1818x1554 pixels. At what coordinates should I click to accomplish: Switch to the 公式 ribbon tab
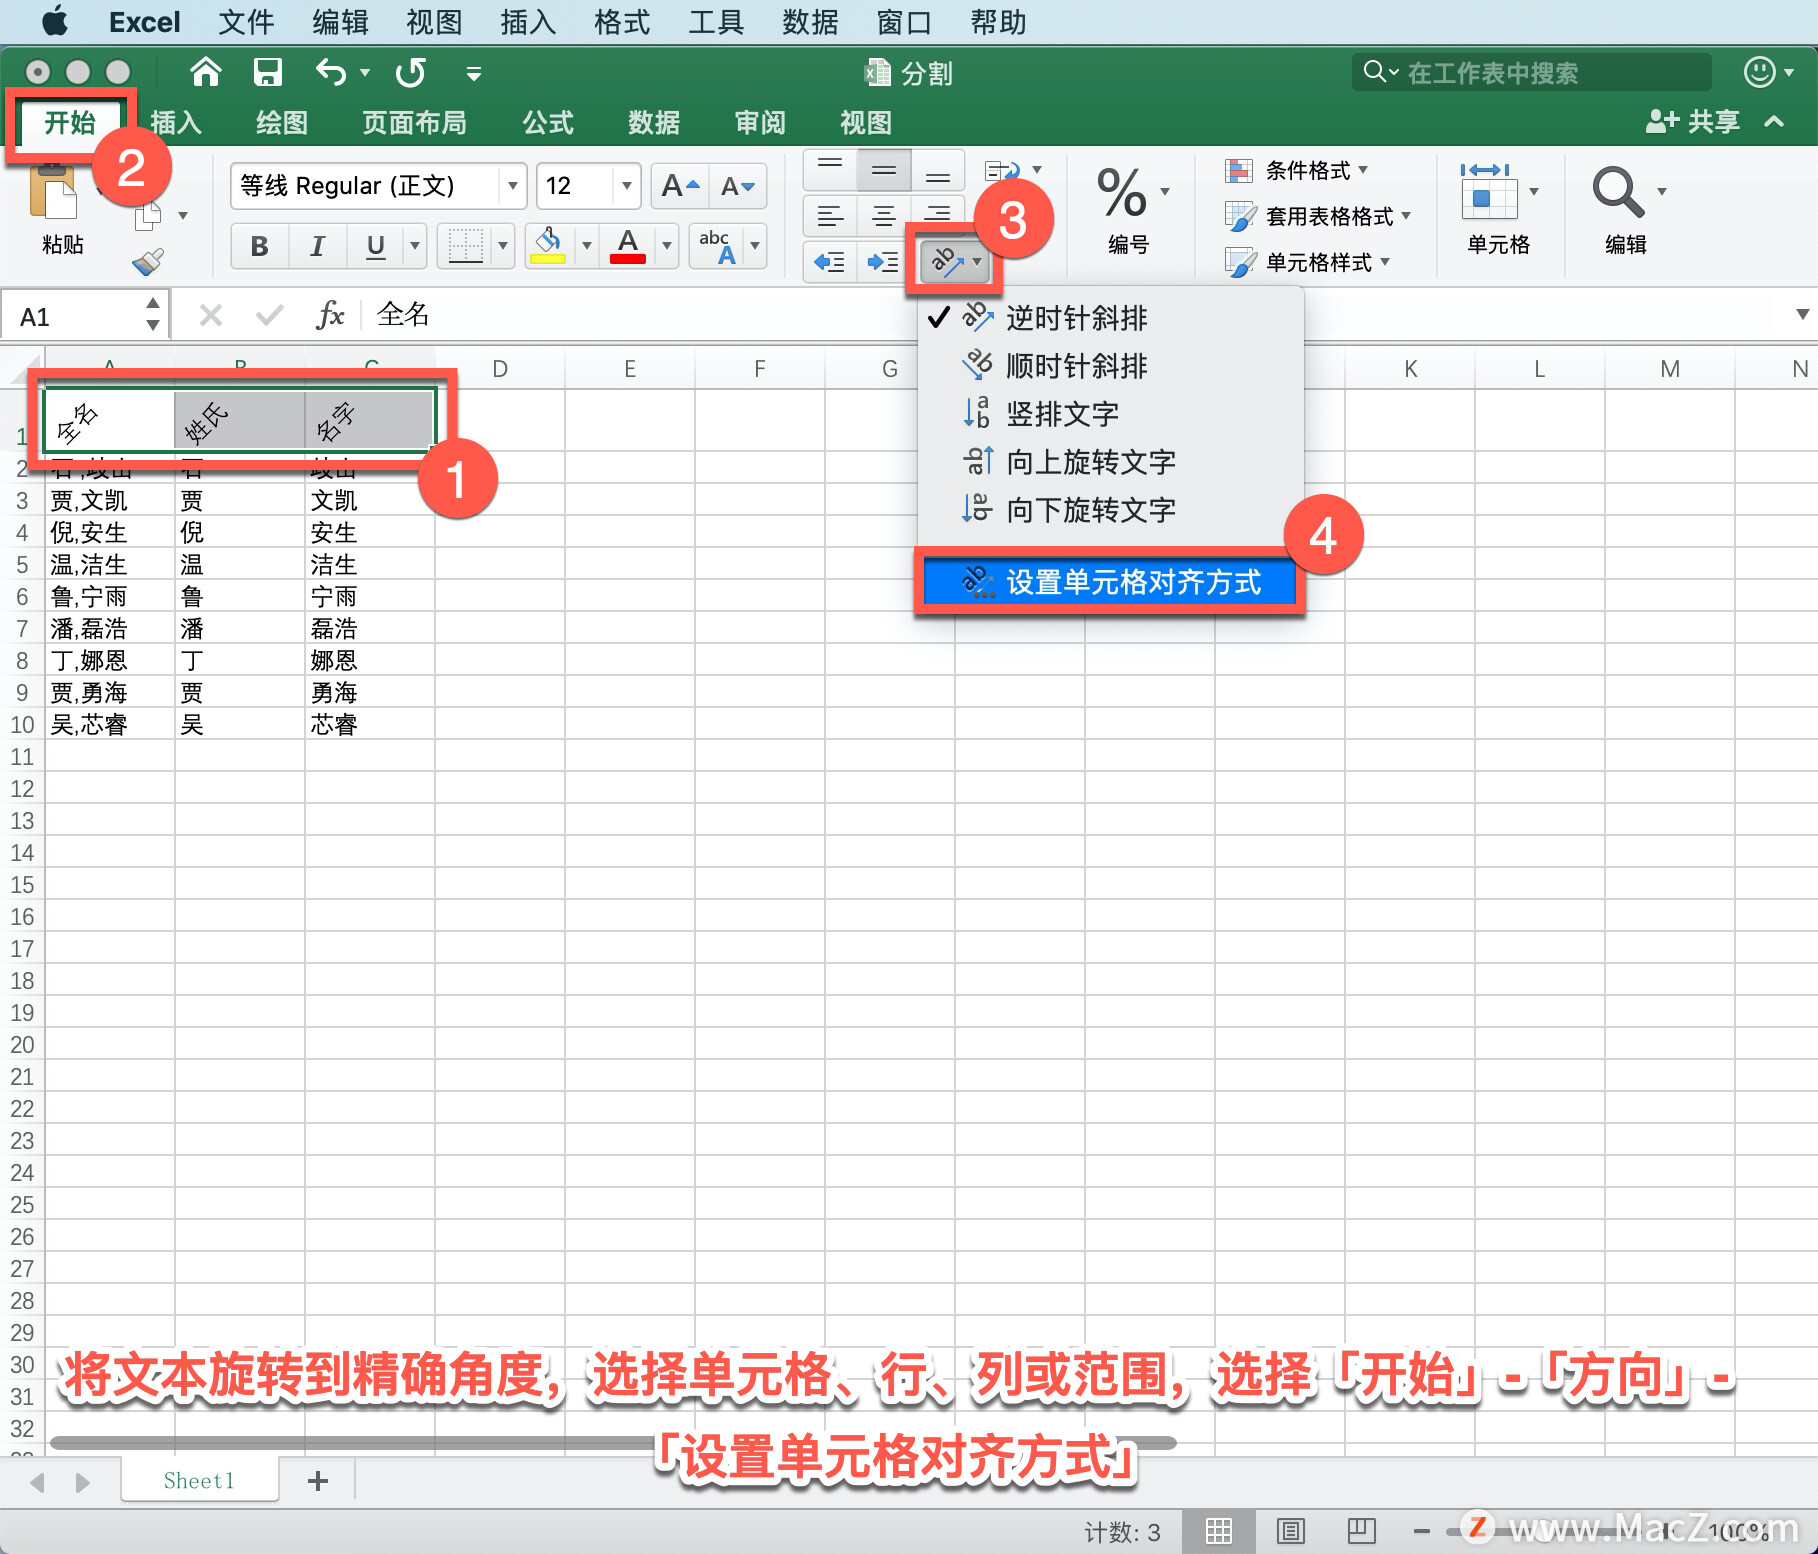[547, 123]
